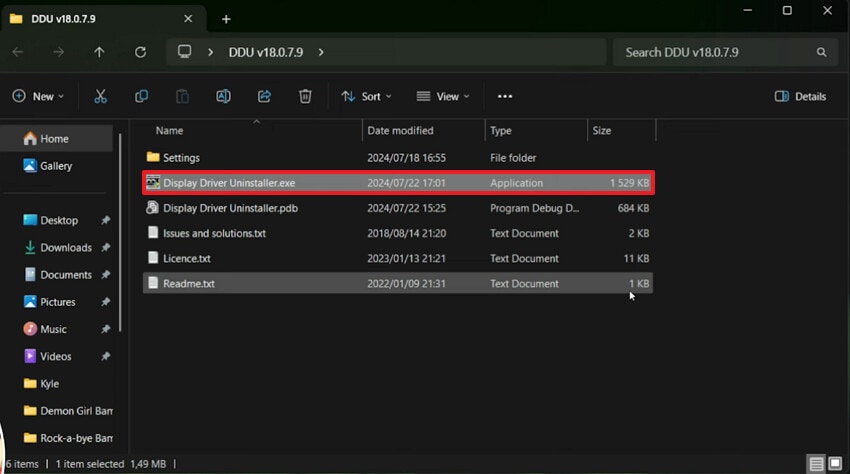Click the Program Debug D... type cell
This screenshot has height=474, width=850.
pos(534,208)
